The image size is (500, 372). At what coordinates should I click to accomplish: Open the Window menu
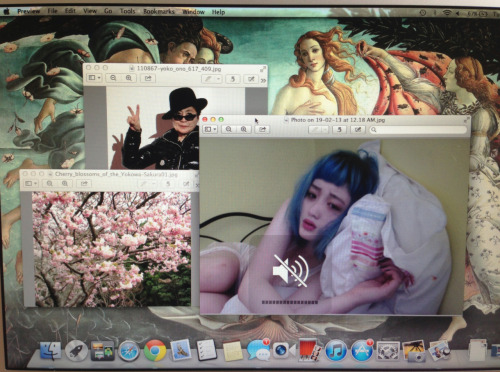click(193, 12)
